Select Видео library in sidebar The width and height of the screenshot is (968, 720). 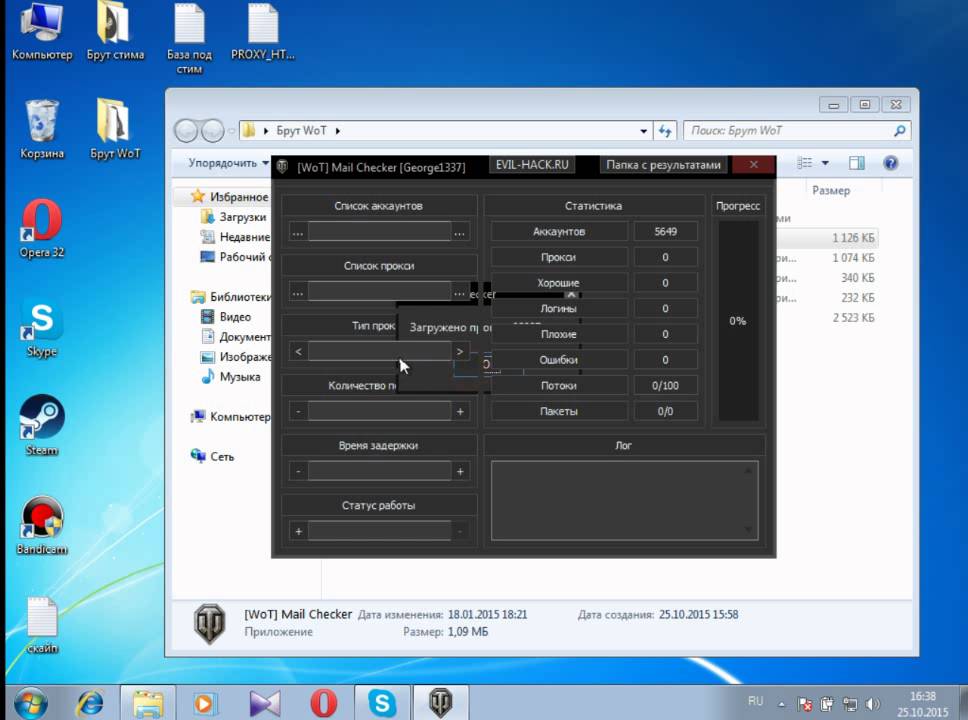pyautogui.click(x=226, y=317)
